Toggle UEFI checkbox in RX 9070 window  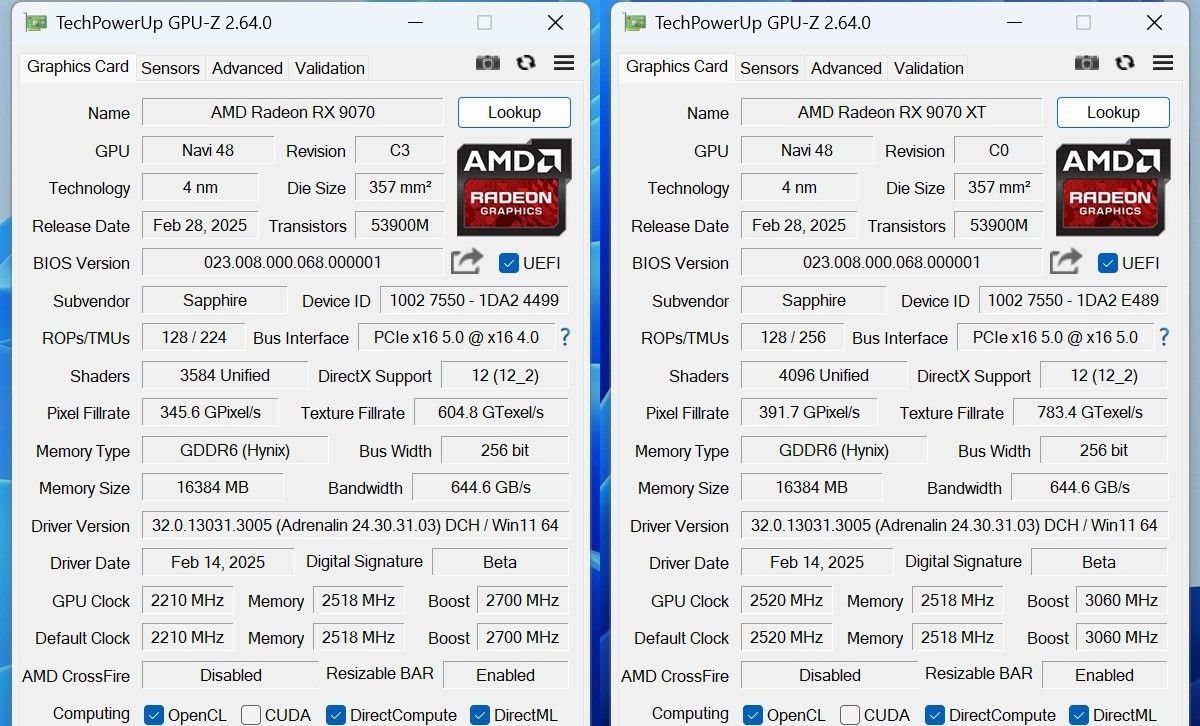tap(508, 263)
